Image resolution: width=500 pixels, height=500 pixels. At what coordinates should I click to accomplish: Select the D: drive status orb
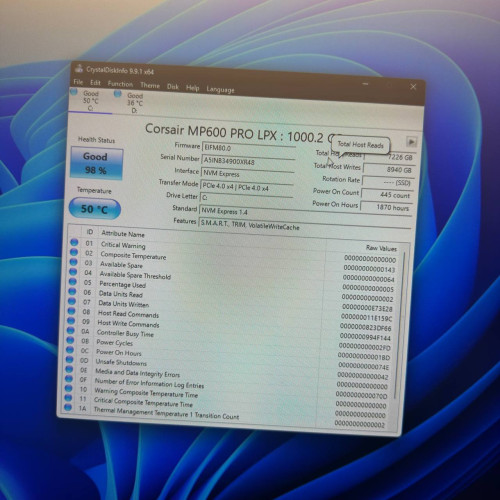point(117,94)
